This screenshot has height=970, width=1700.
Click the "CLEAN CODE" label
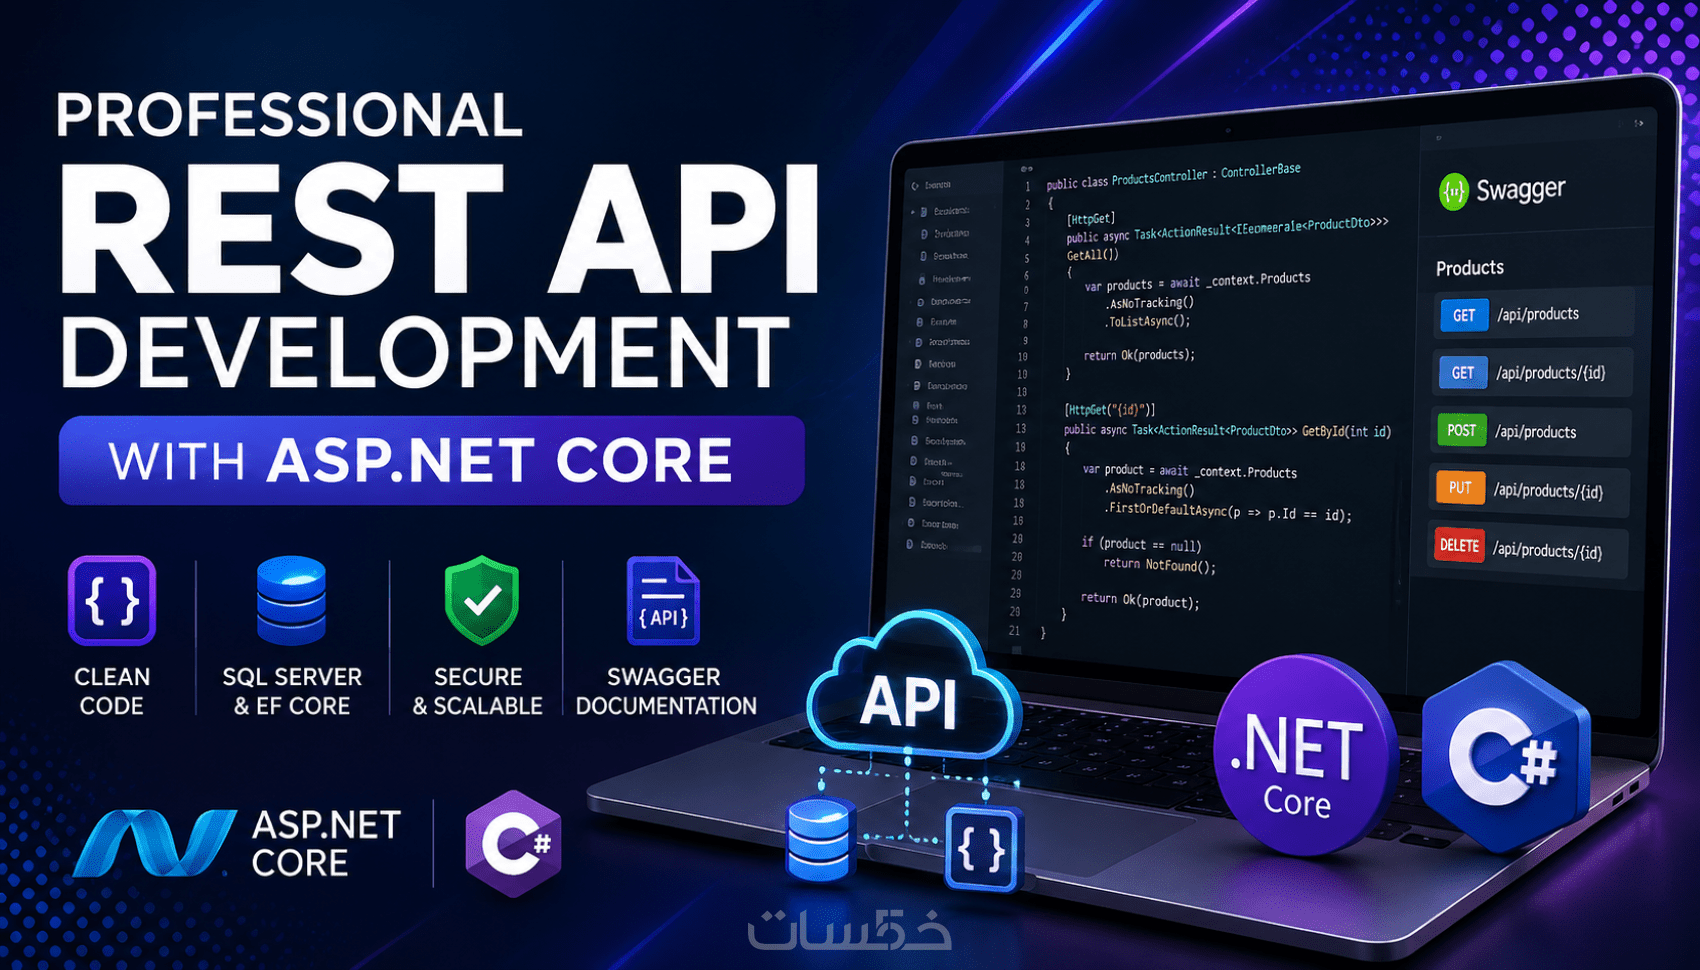point(112,691)
